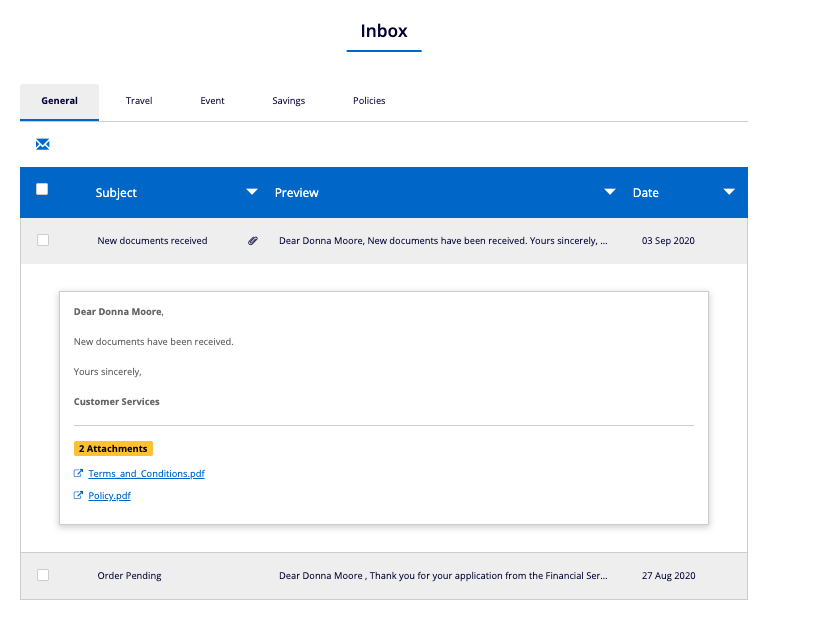The image size is (817, 626).
Task: Toggle the select-all checkbox in header
Action: click(x=42, y=189)
